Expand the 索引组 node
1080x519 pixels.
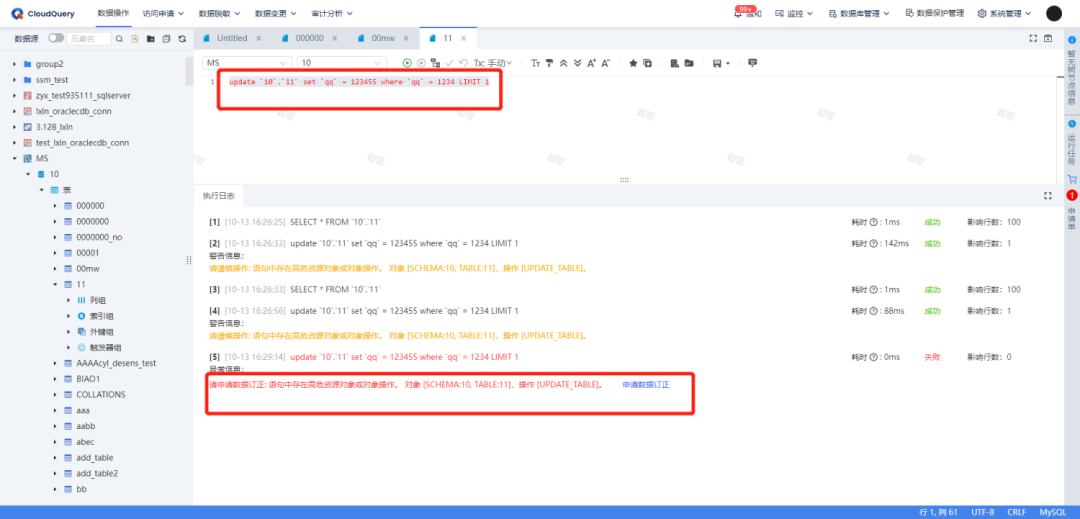point(68,316)
